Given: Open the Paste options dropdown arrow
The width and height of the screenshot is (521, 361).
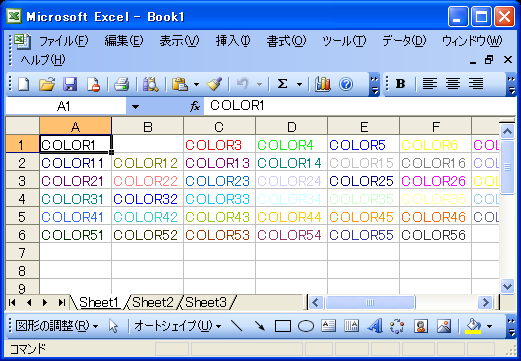Looking at the screenshot, I should (x=196, y=84).
